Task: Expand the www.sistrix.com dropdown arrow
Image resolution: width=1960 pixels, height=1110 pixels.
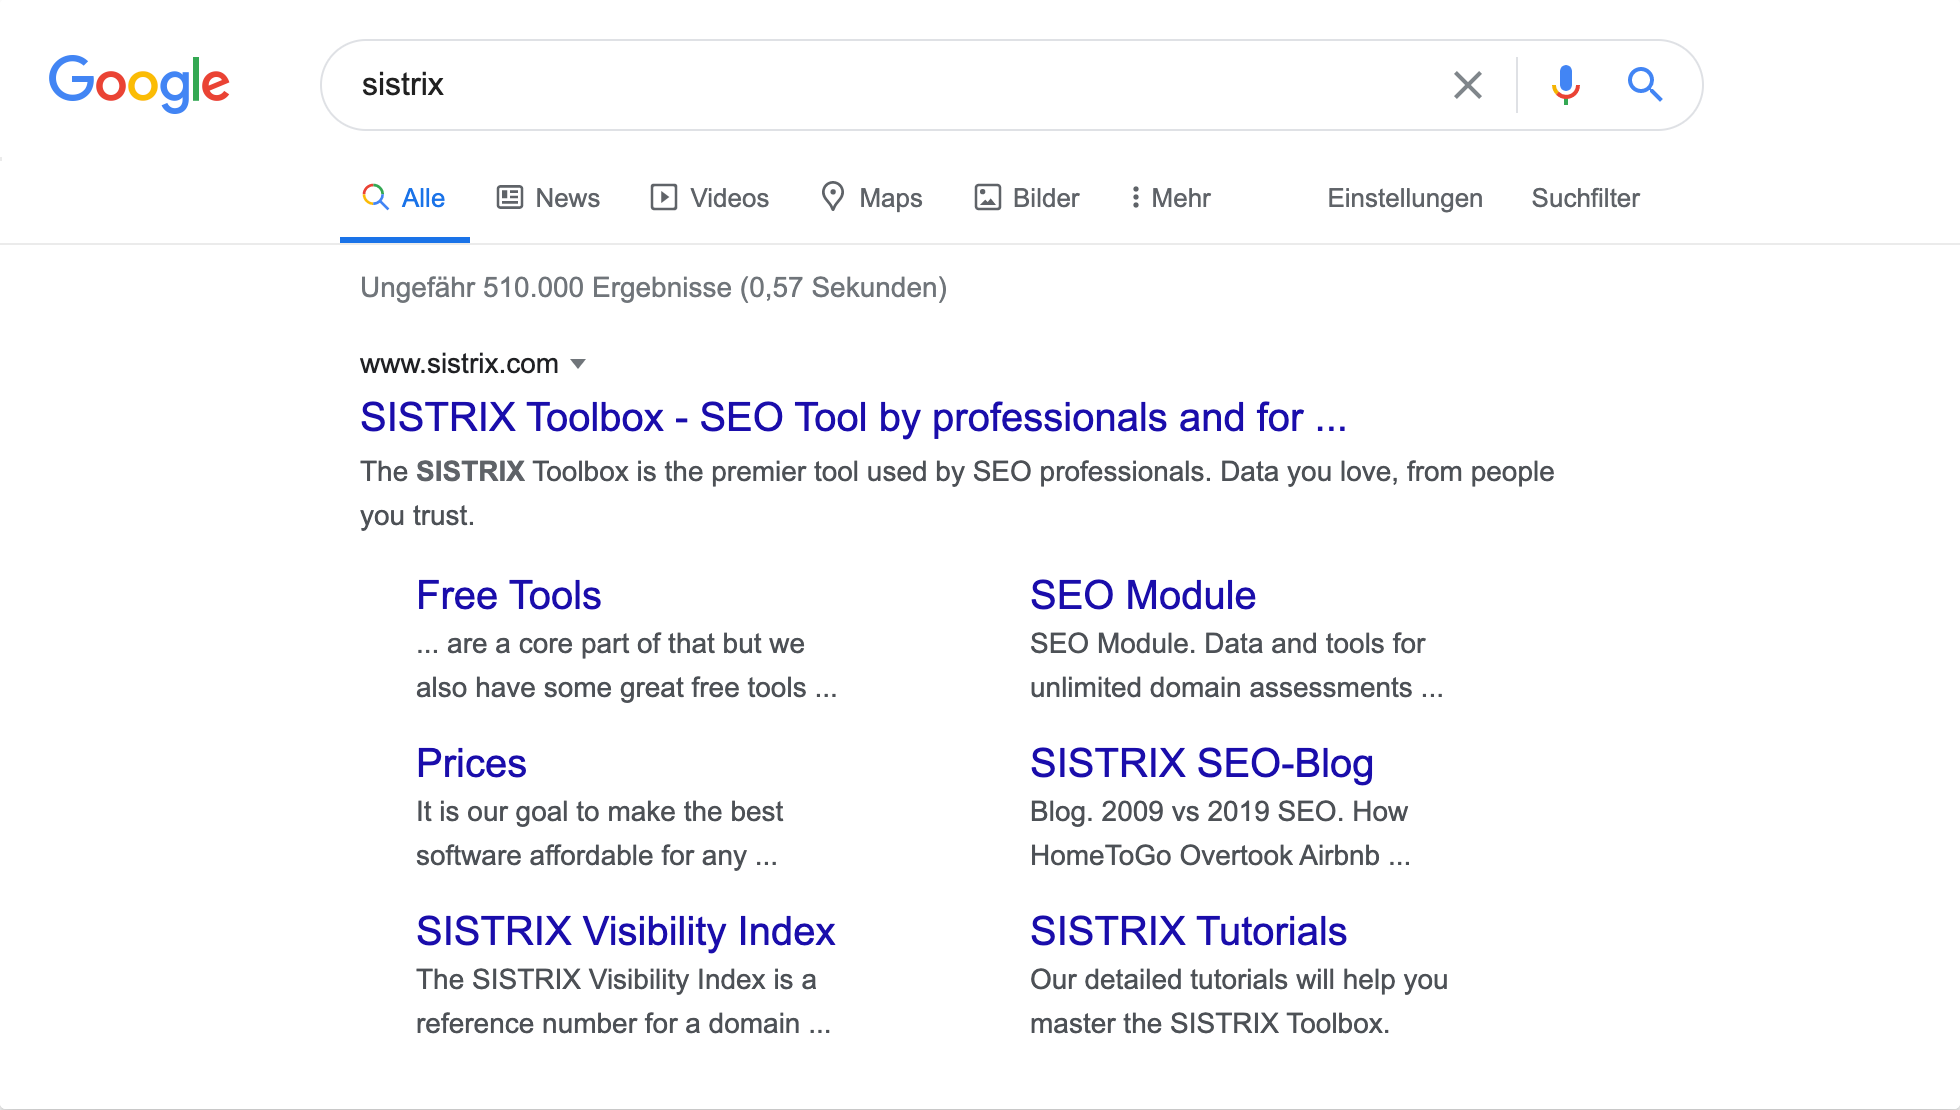Action: (x=583, y=363)
